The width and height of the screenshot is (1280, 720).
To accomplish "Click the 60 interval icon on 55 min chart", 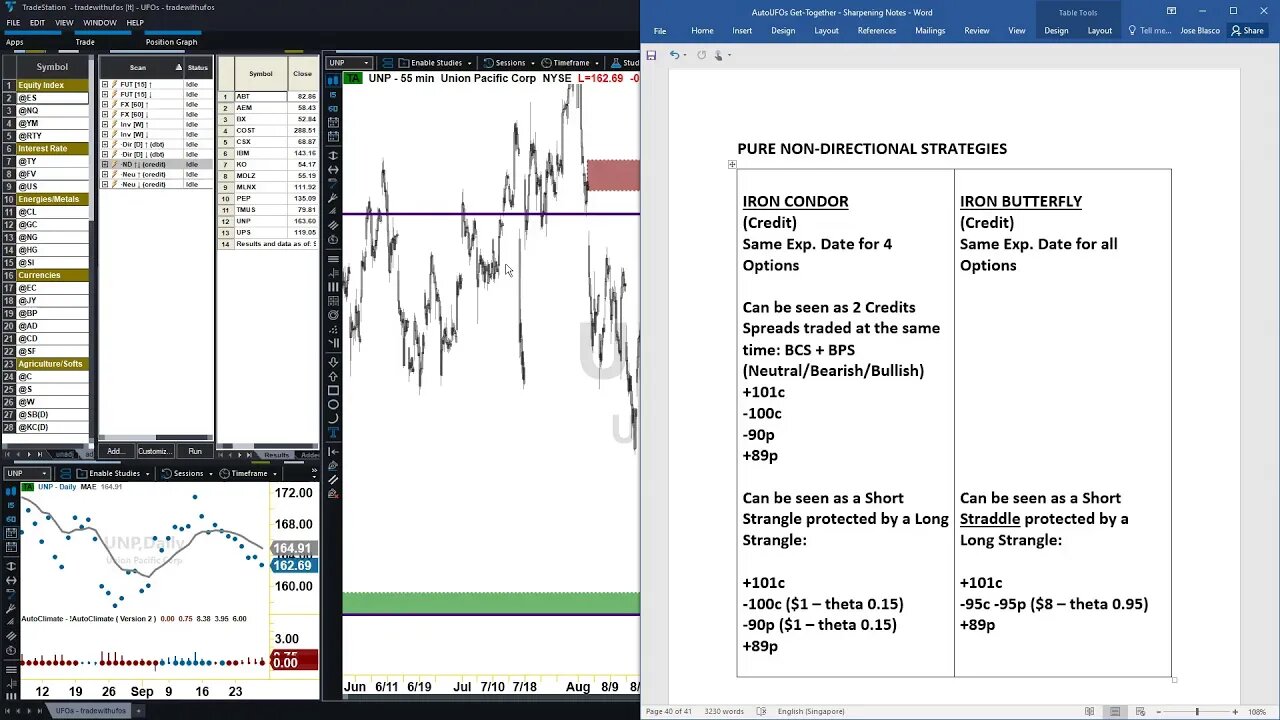I will (x=333, y=109).
